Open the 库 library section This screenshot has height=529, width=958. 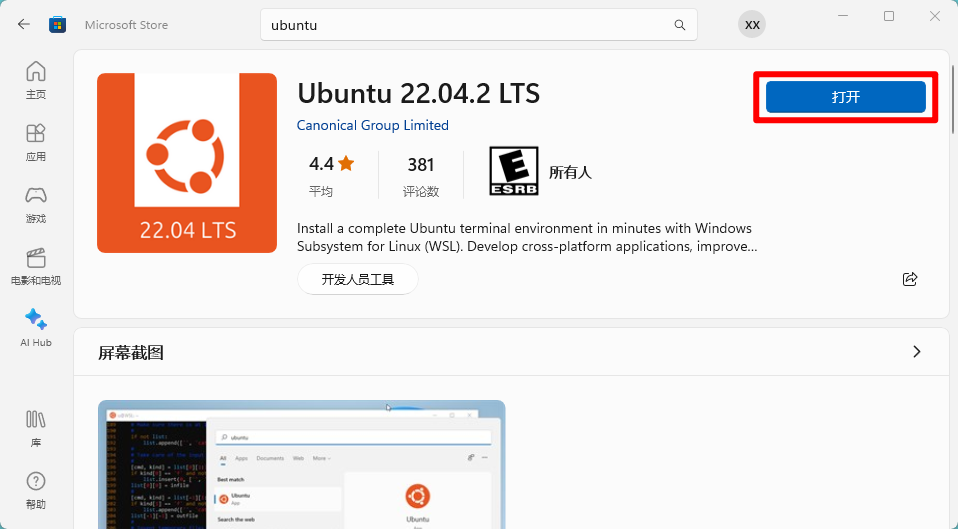(36, 429)
